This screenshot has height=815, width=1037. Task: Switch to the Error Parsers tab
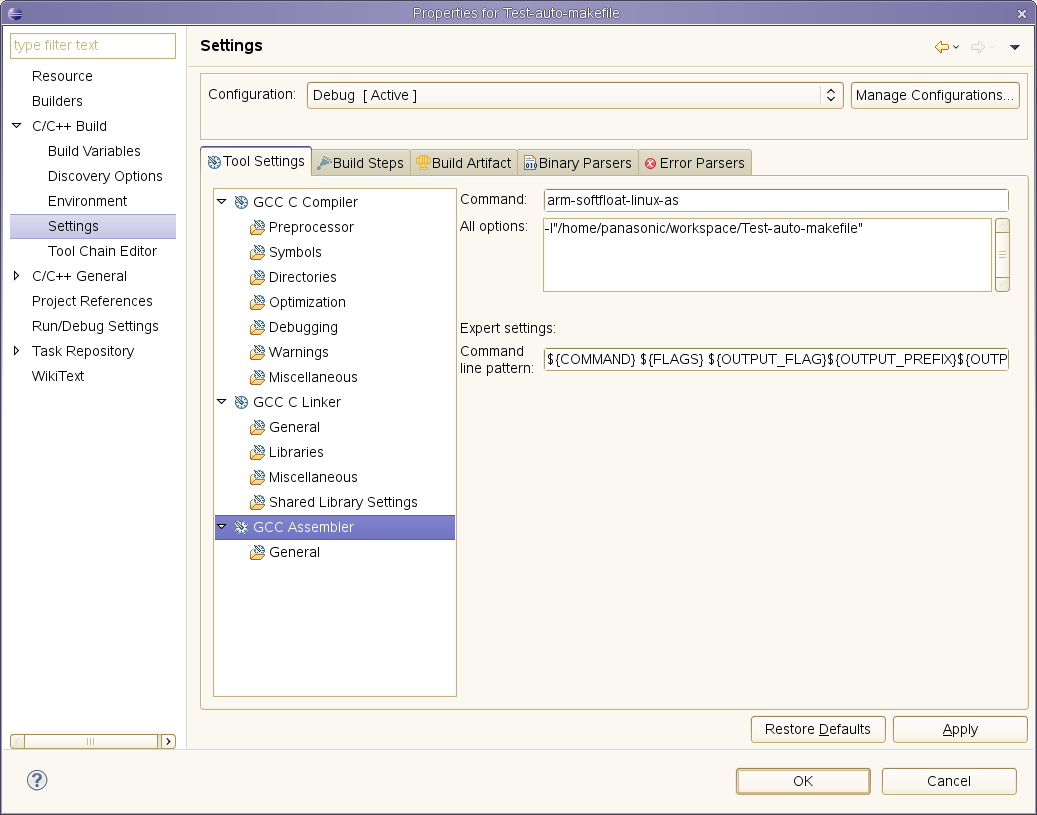tap(695, 163)
